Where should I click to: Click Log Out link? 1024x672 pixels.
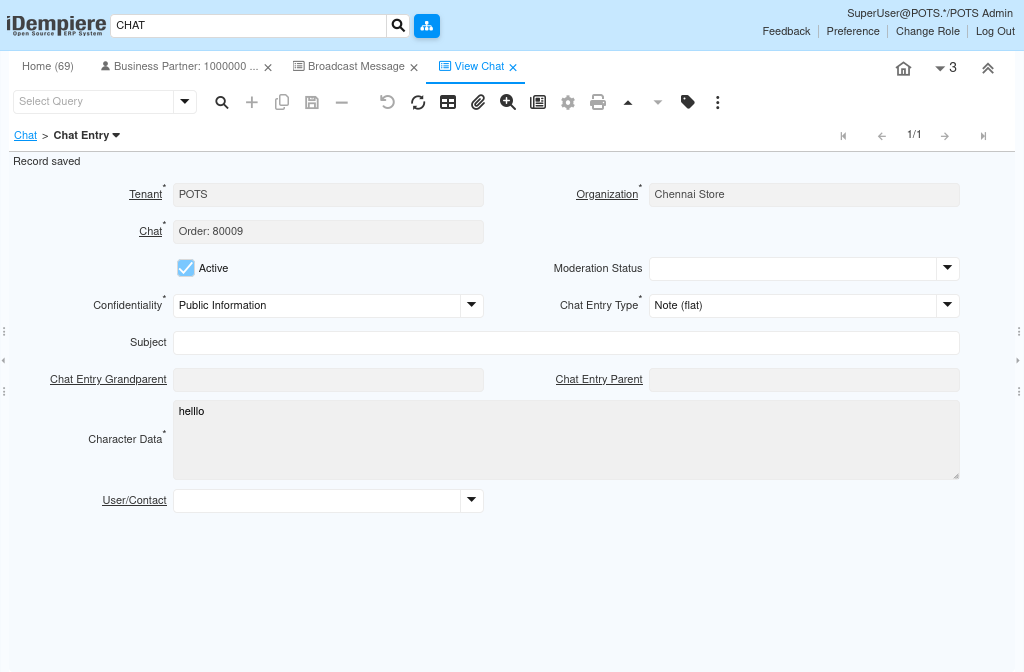click(995, 31)
